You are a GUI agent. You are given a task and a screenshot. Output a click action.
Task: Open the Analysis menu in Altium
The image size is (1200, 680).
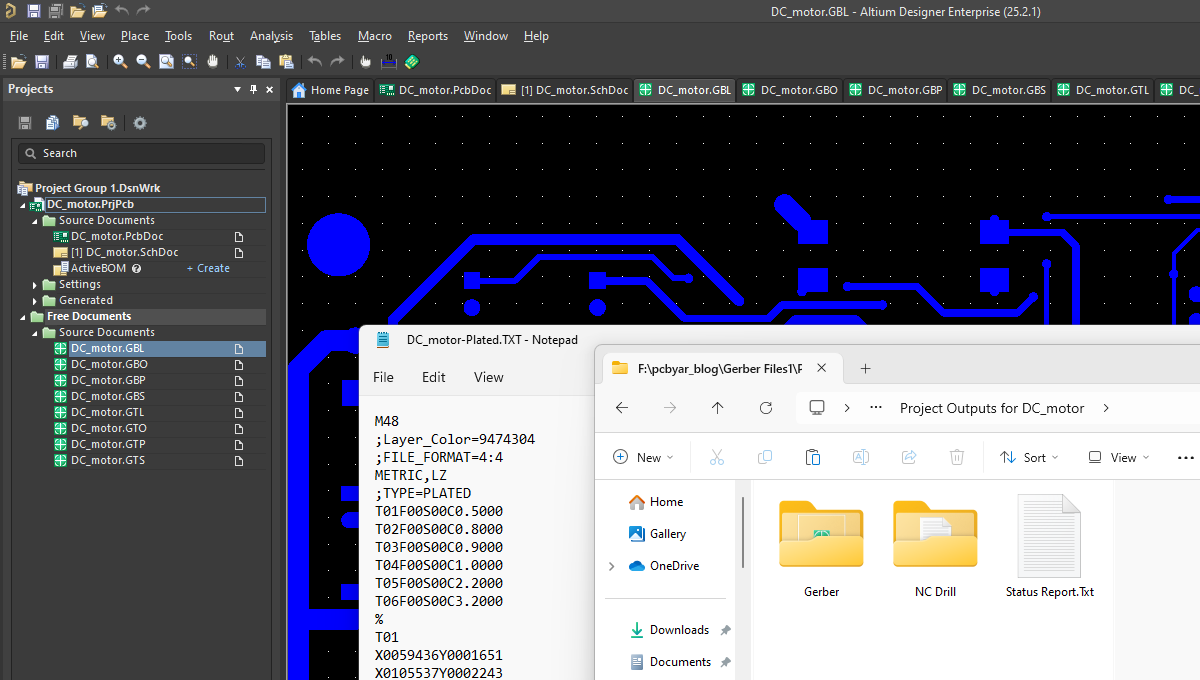click(x=272, y=36)
